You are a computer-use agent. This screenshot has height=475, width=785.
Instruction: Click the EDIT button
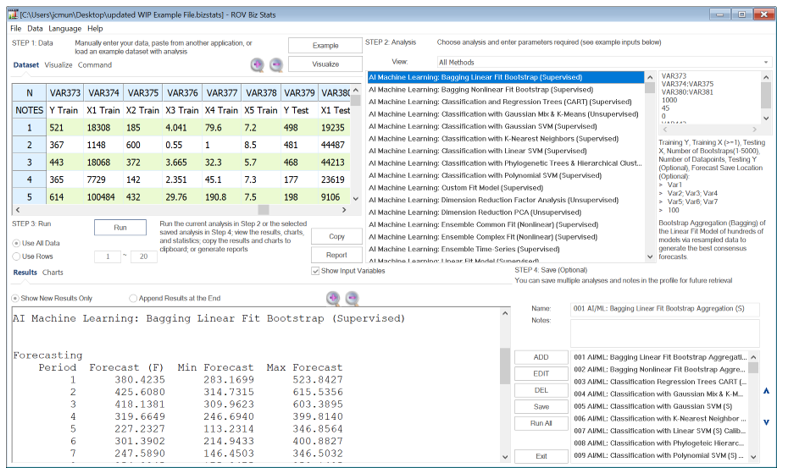(x=541, y=374)
